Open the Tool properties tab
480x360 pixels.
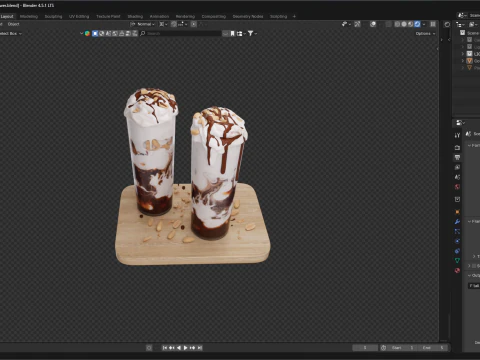[x=457, y=135]
